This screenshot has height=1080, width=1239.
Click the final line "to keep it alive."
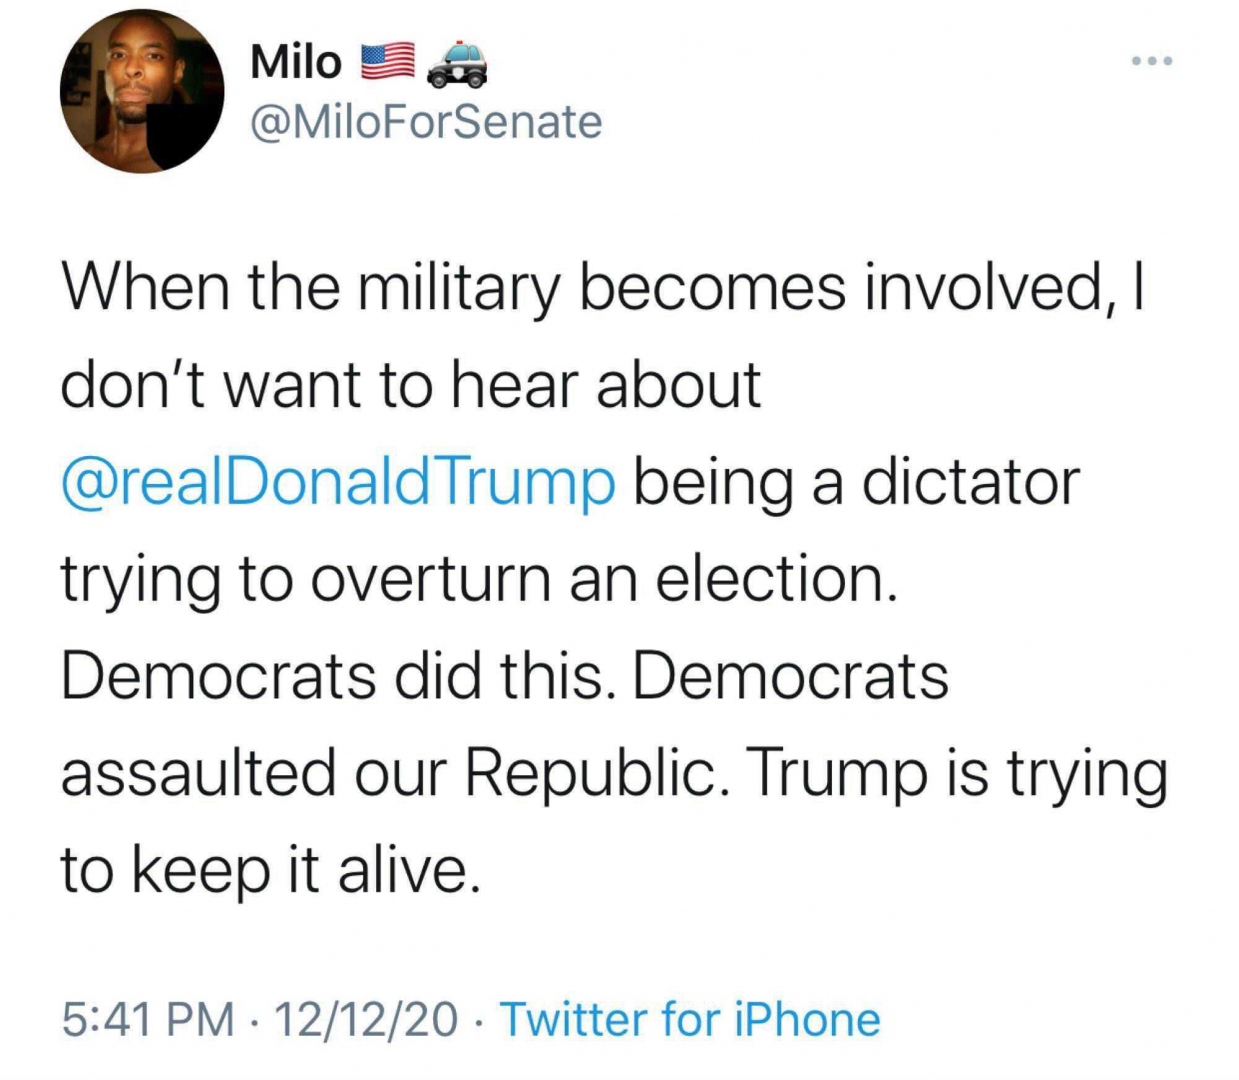click(271, 870)
